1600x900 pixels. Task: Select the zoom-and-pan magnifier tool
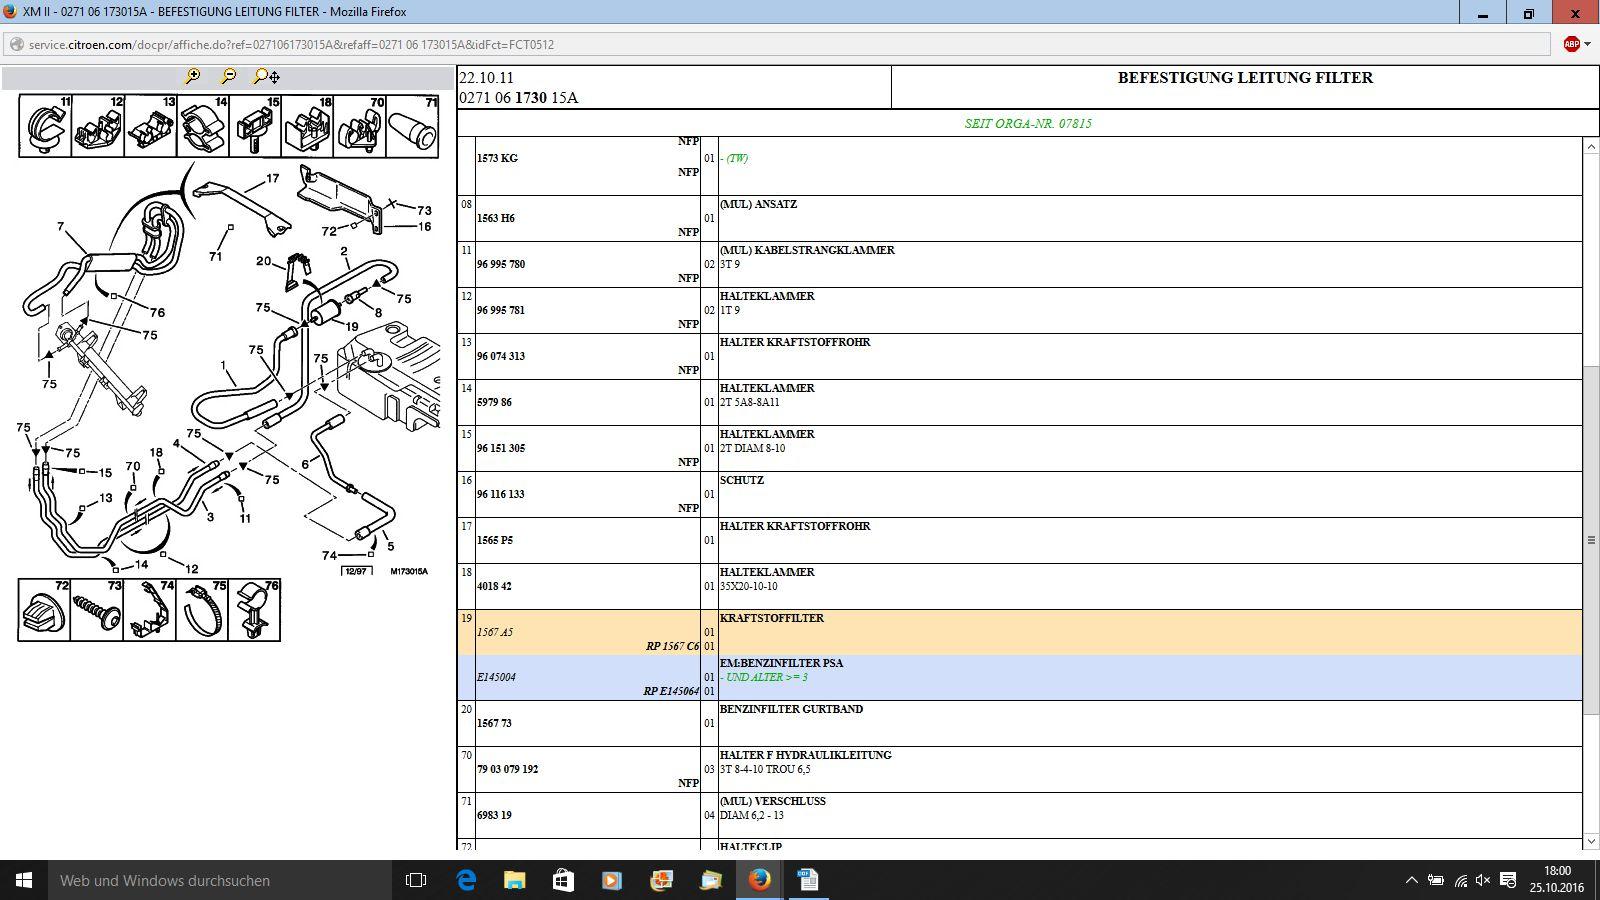266,76
